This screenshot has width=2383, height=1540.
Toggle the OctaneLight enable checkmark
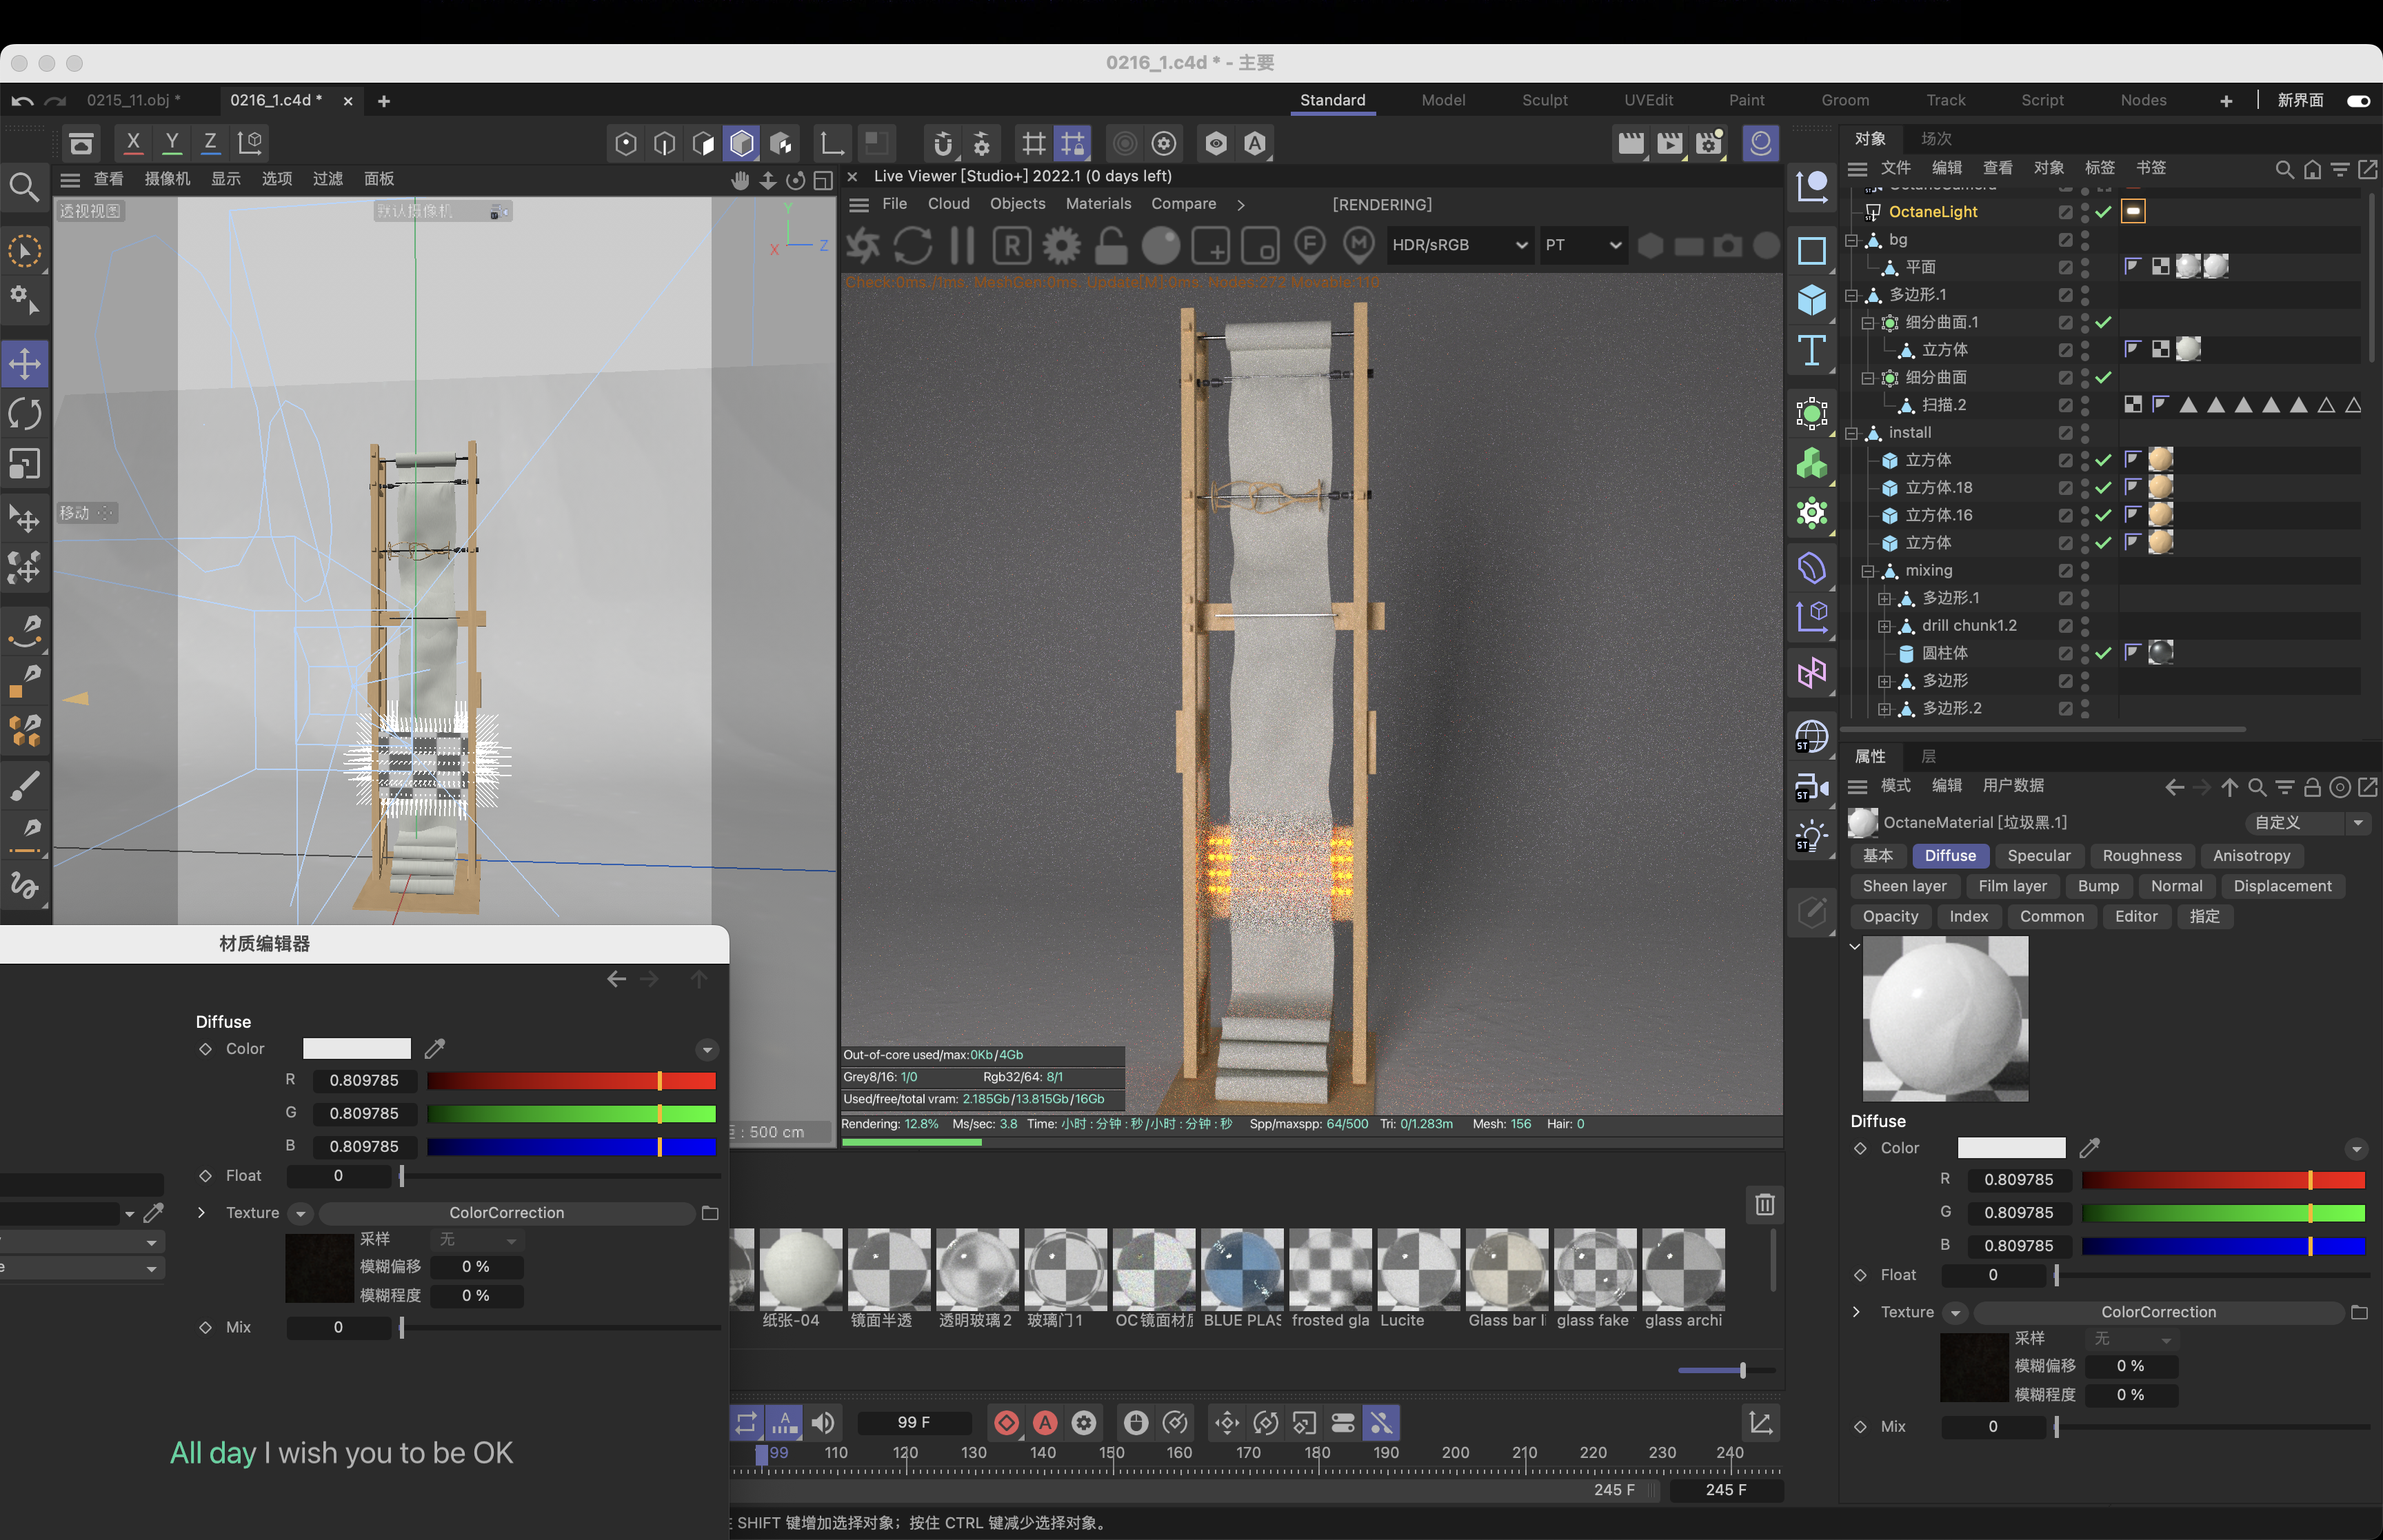pyautogui.click(x=2103, y=212)
